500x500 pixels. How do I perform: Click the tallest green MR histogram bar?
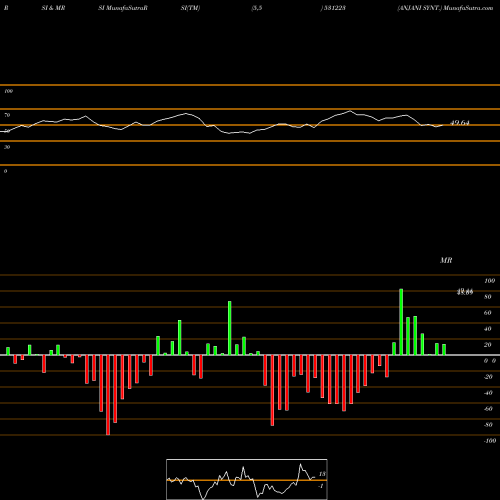(x=401, y=322)
